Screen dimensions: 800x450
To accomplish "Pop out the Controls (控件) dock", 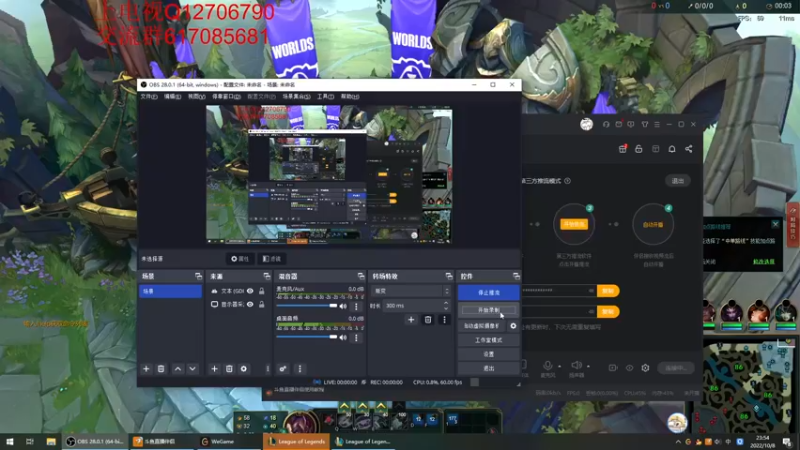I will click(x=516, y=276).
